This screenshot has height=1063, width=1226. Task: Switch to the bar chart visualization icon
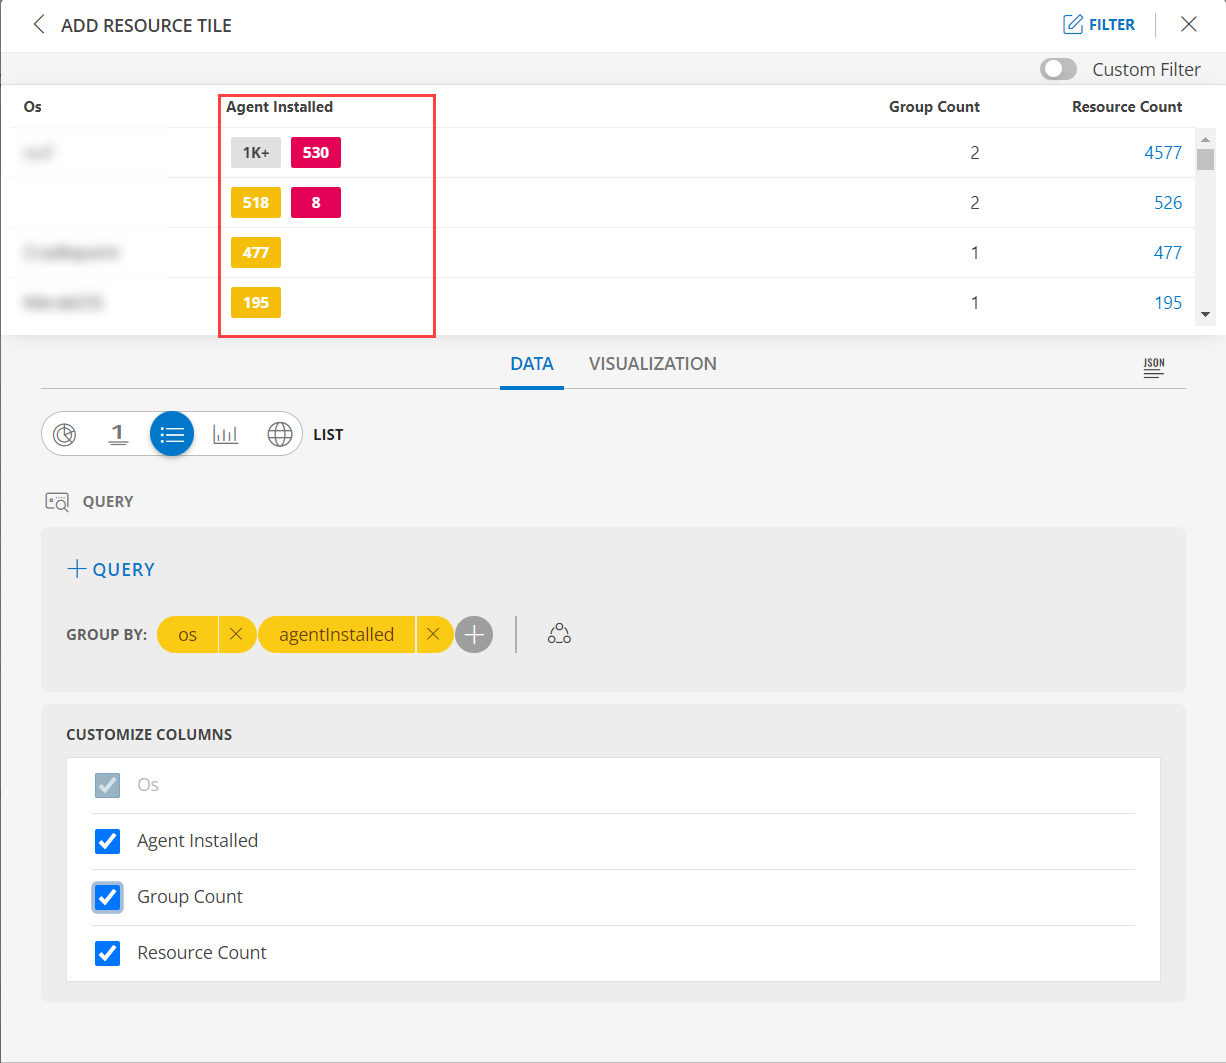[225, 434]
